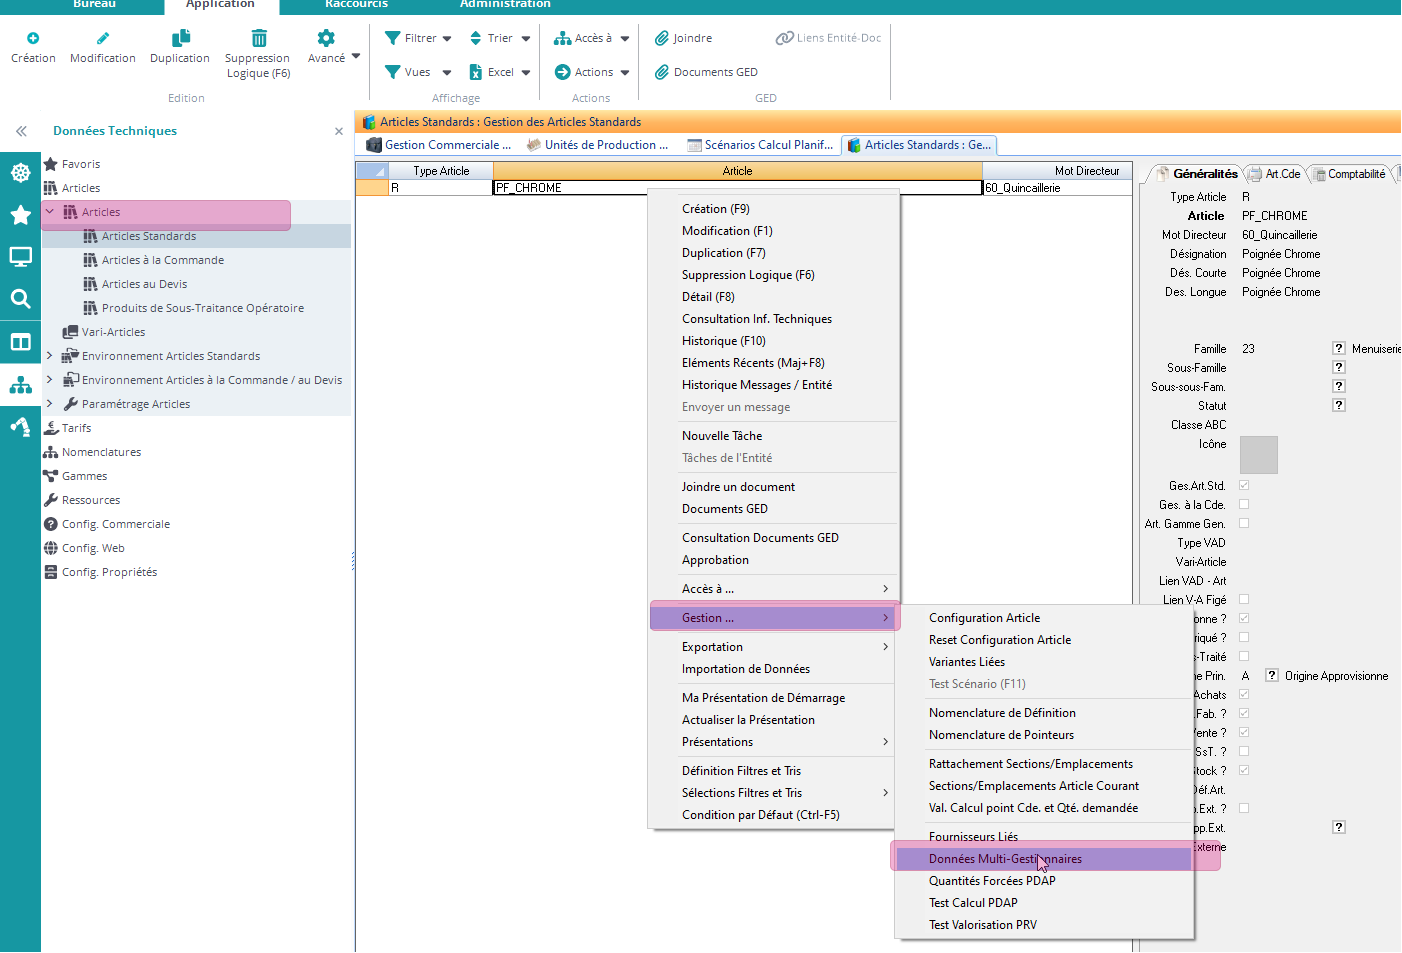The image size is (1402, 953).
Task: Click the Famille help question button
Action: (1338, 349)
